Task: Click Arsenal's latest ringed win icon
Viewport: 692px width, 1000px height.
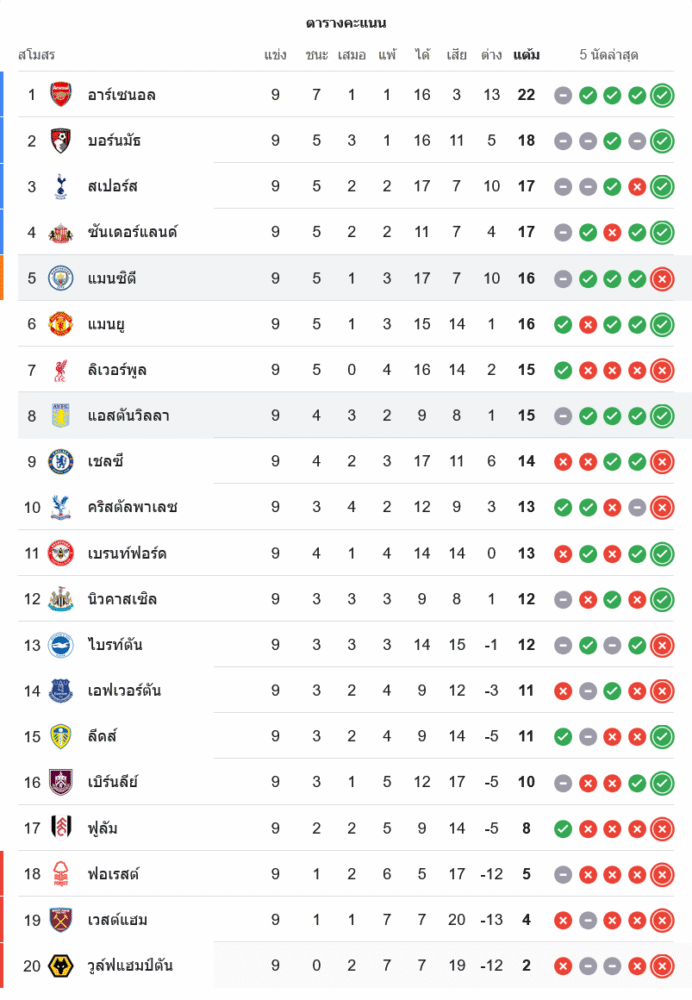Action: point(661,95)
